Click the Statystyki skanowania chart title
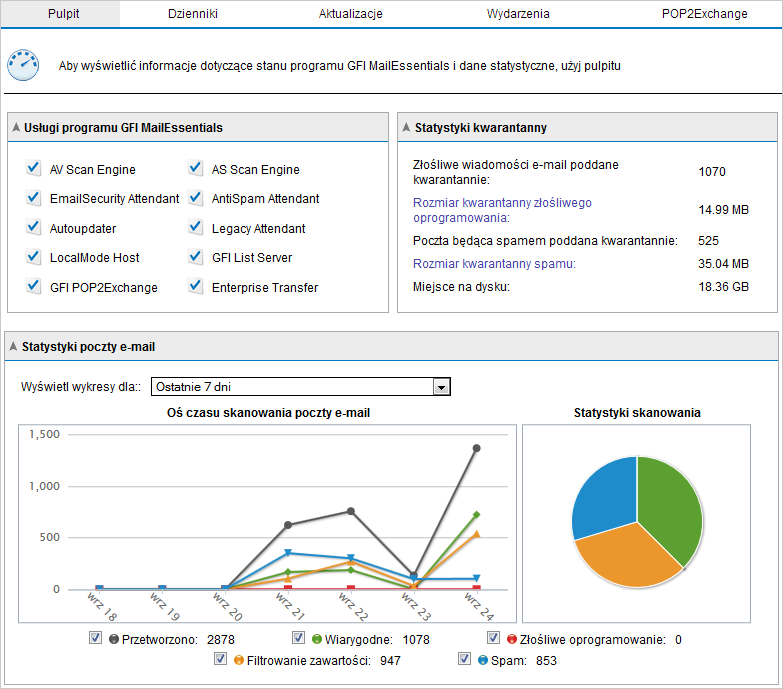 tap(637, 413)
